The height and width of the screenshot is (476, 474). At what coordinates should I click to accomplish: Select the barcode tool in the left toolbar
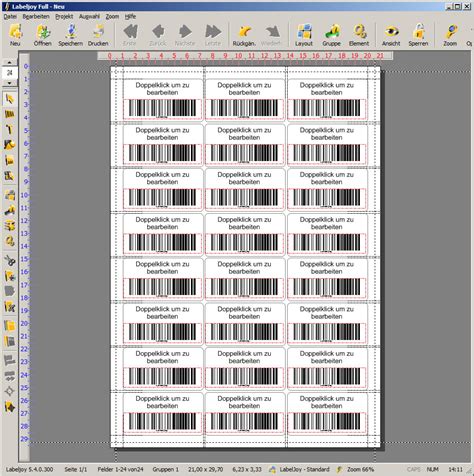coord(10,114)
